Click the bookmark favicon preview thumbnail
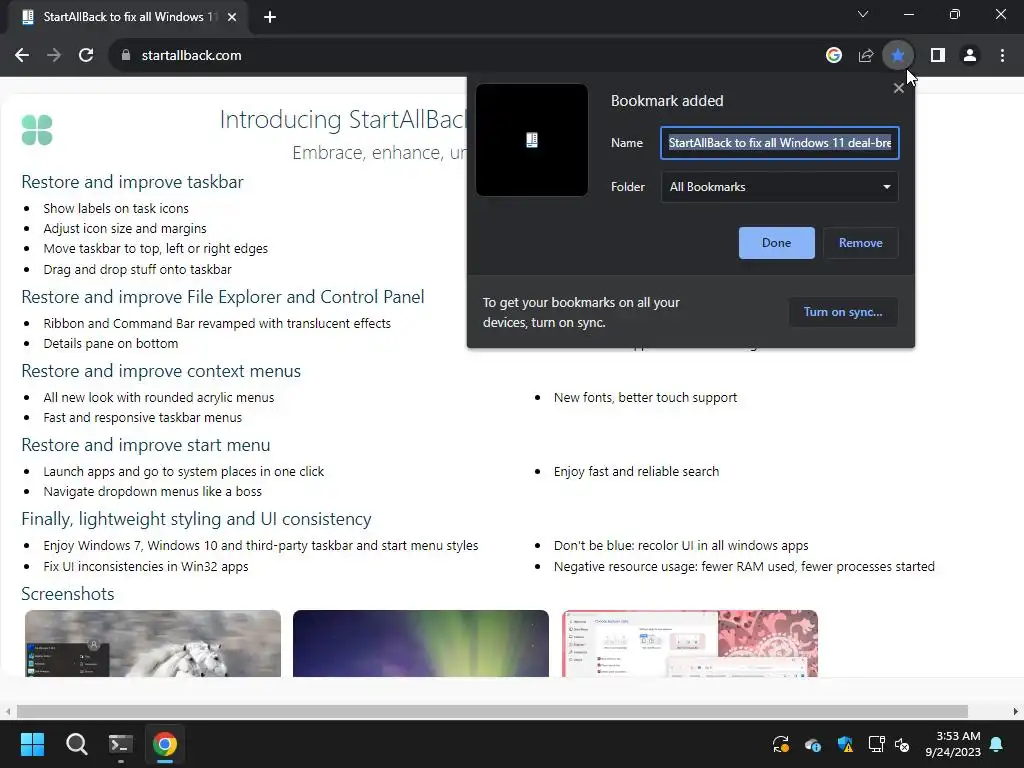The width and height of the screenshot is (1024, 768). (x=532, y=140)
